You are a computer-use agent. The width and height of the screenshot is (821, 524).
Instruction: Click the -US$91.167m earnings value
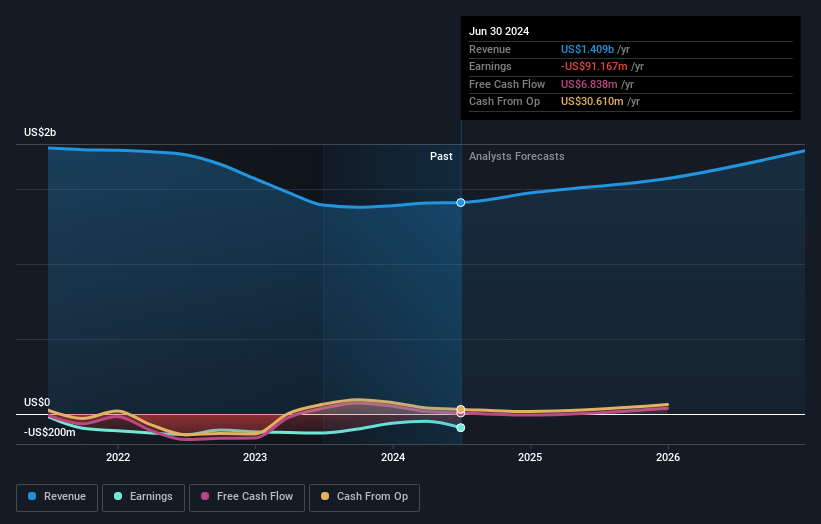594,66
